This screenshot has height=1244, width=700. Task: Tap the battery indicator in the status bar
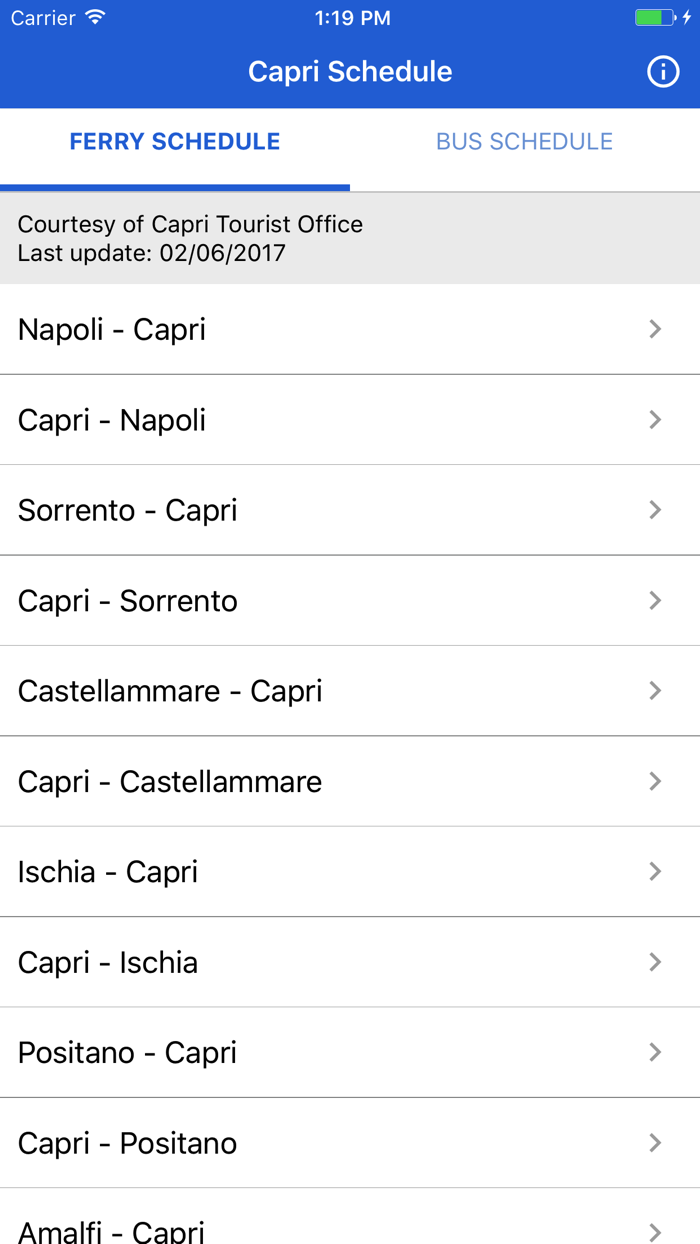(655, 17)
